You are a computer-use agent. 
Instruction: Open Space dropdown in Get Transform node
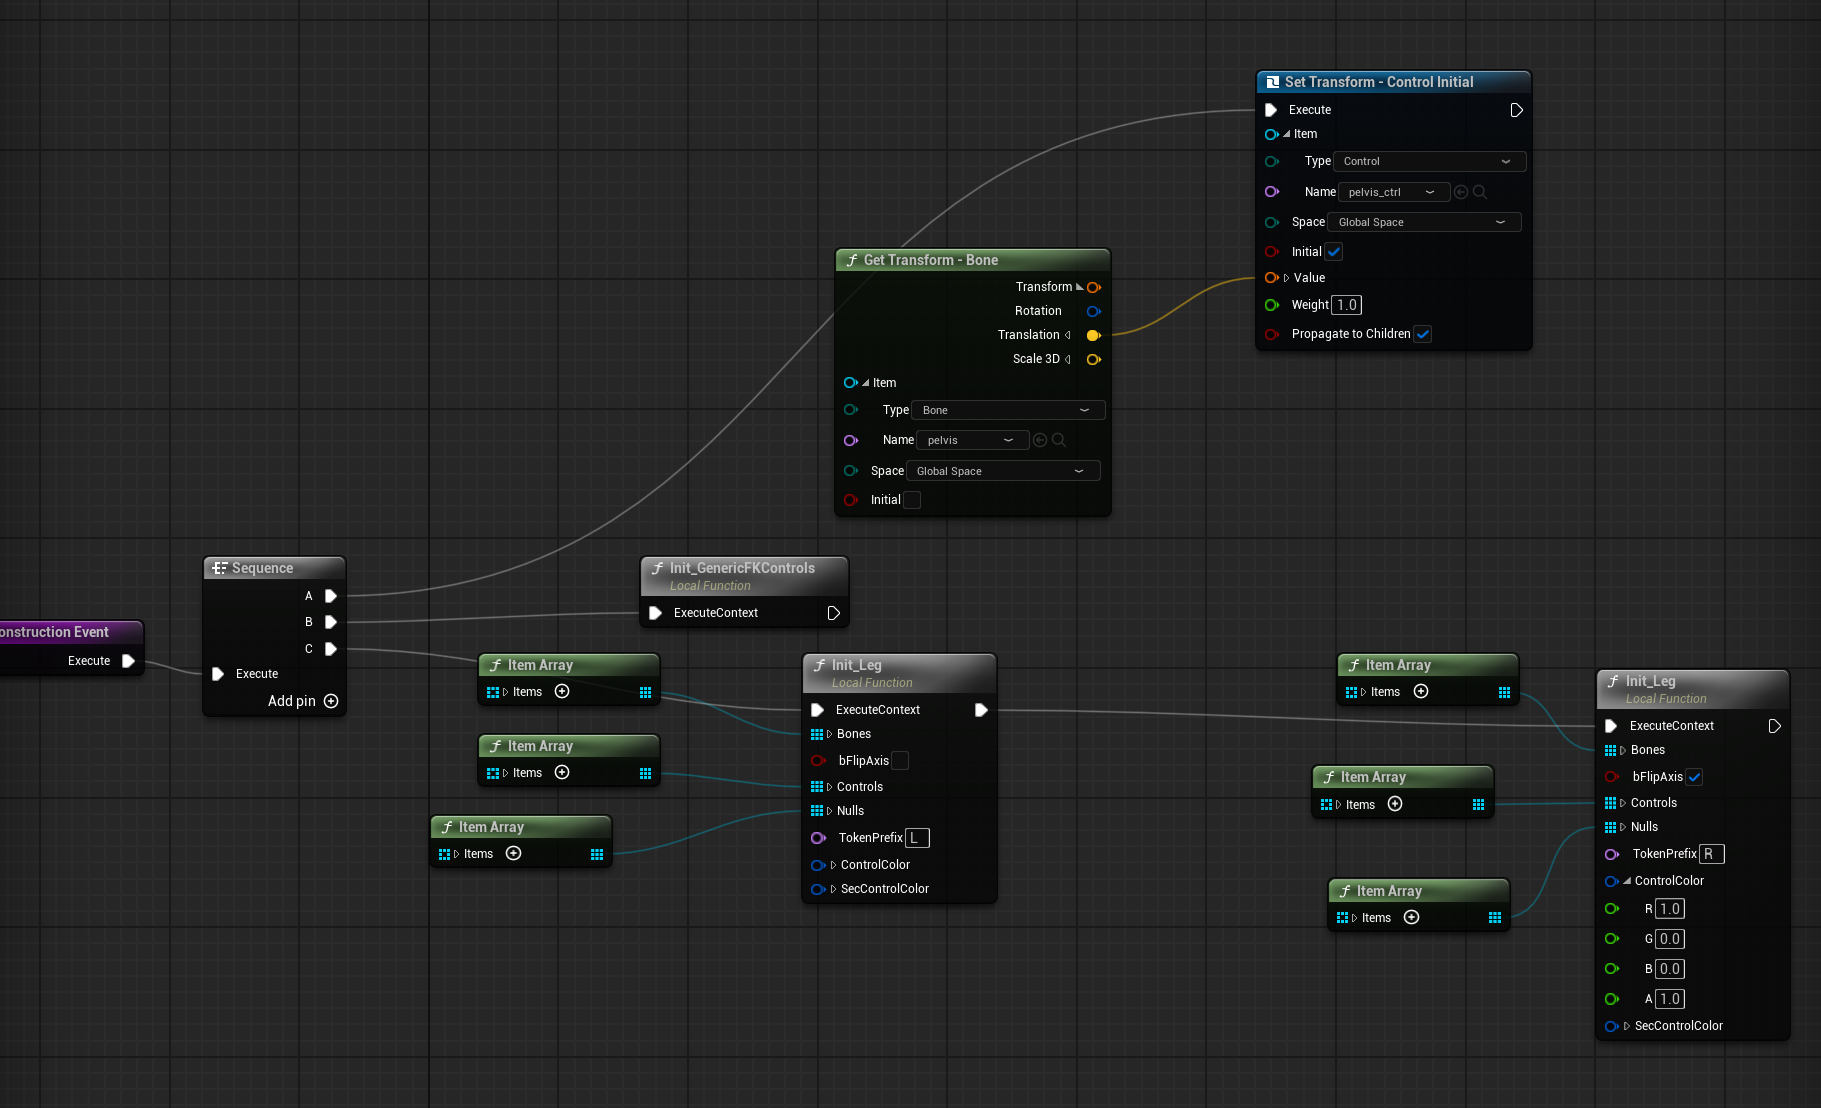pos(1003,471)
